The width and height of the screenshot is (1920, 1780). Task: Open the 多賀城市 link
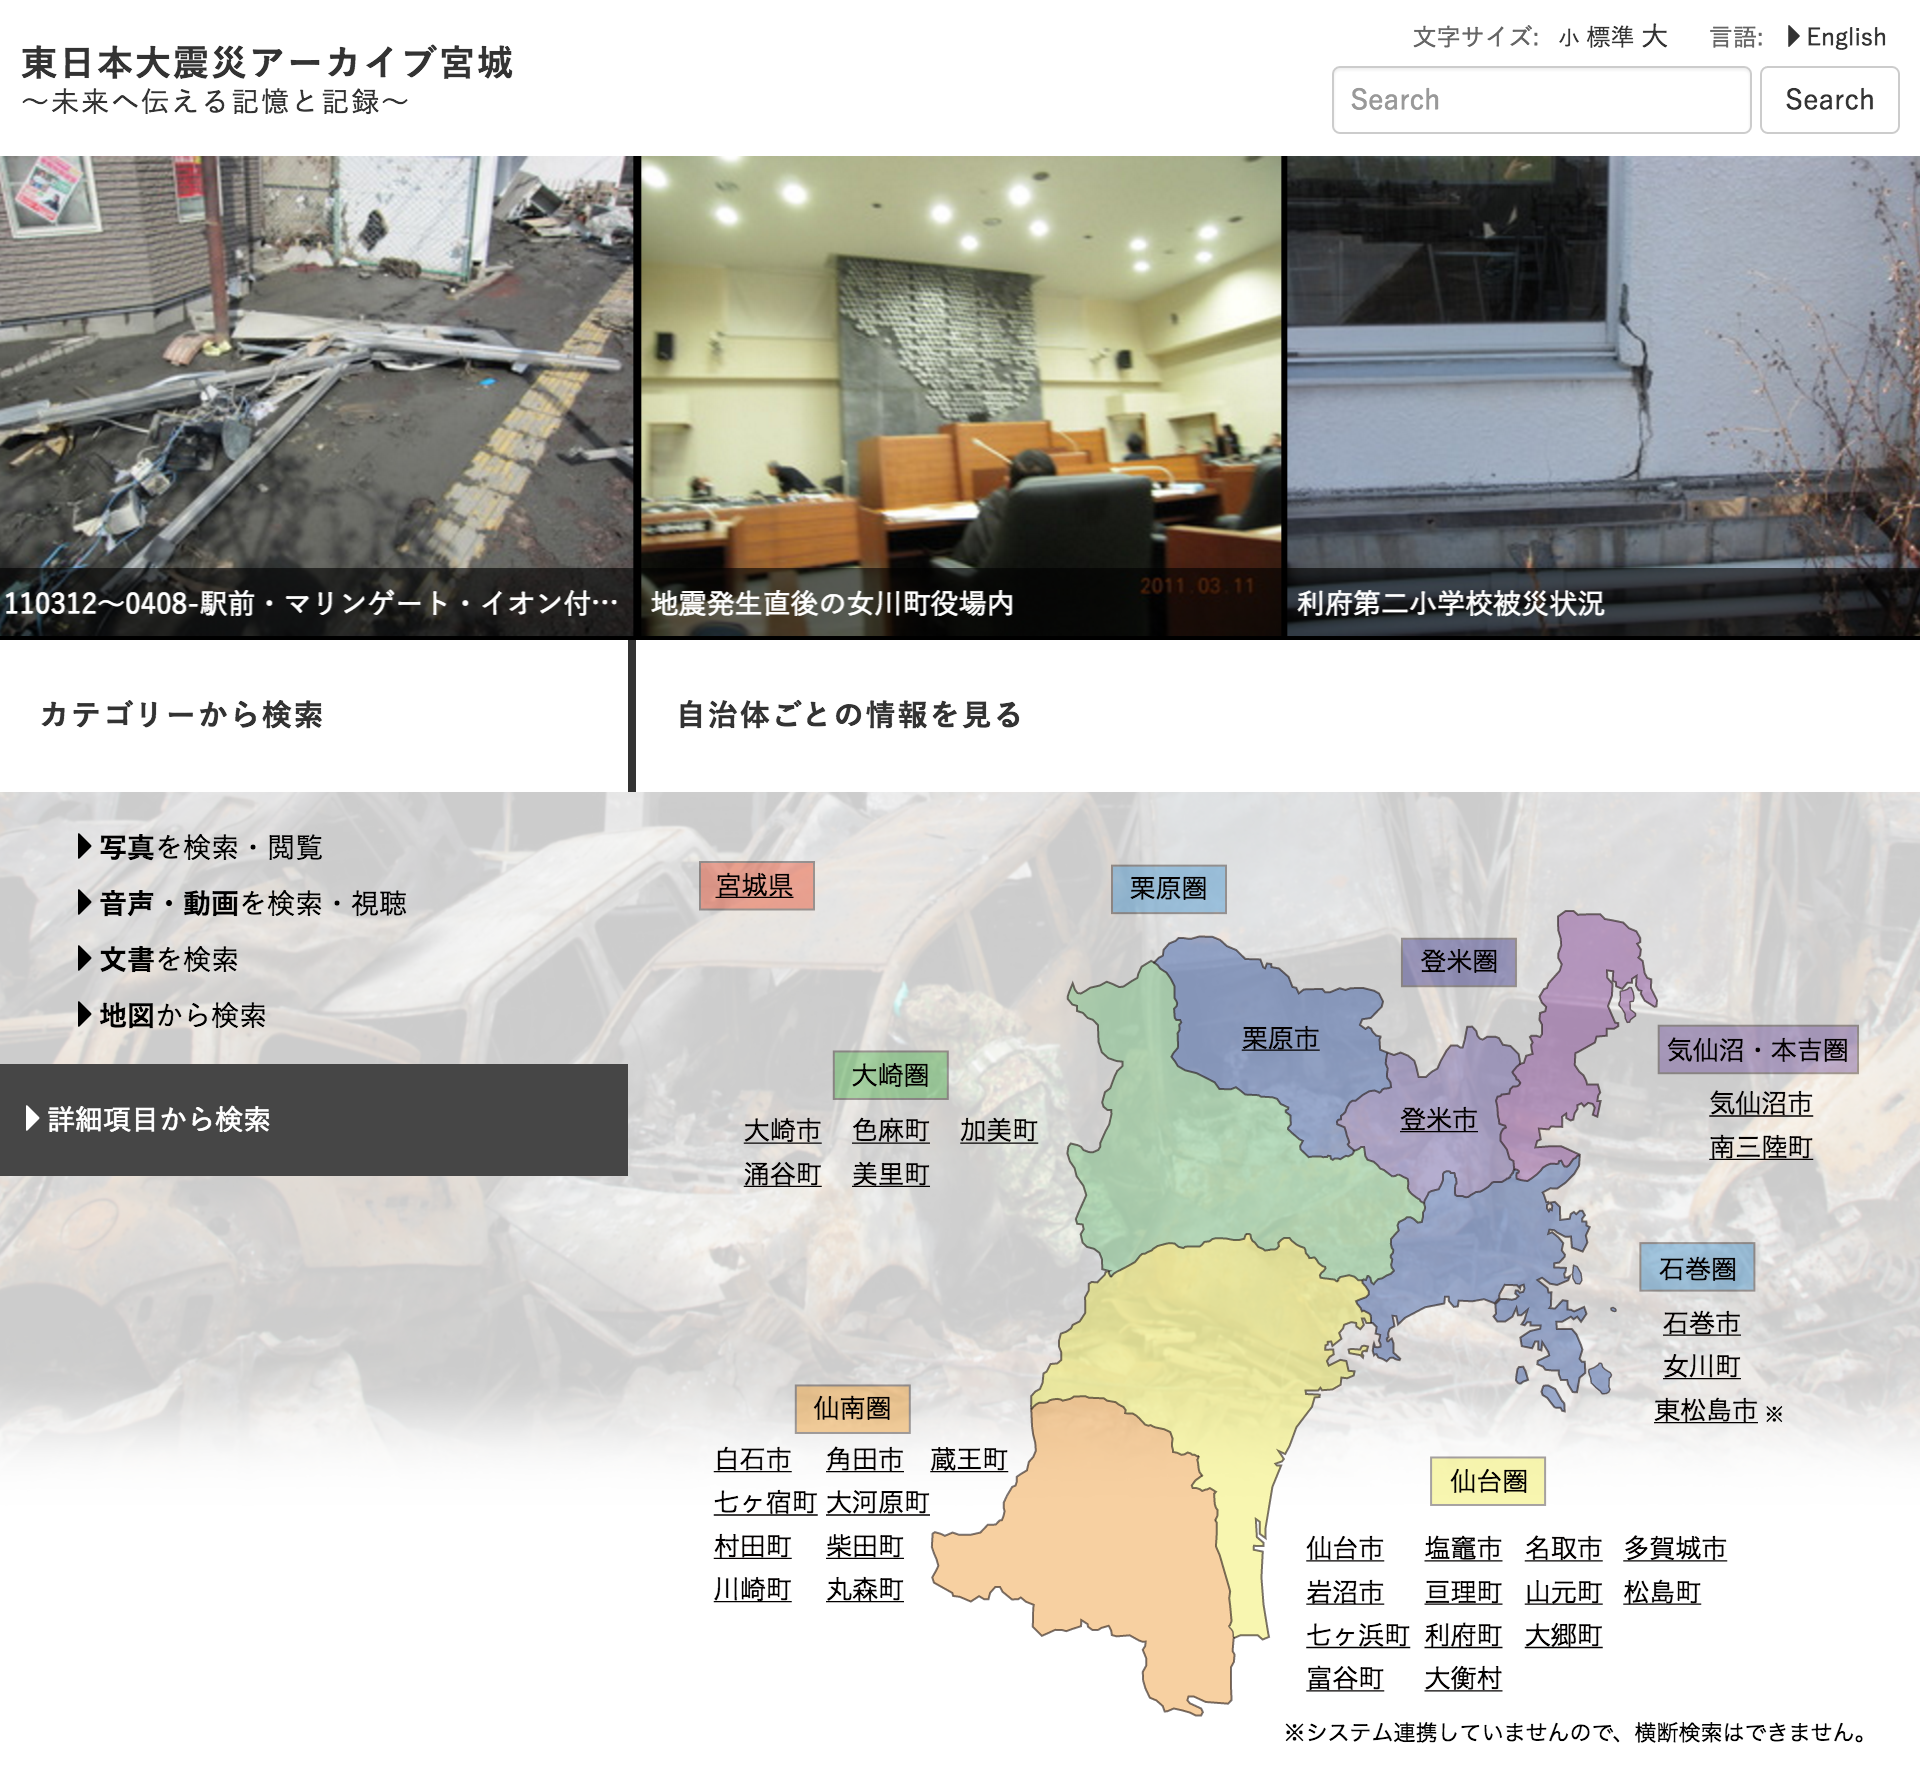pyautogui.click(x=1675, y=1549)
